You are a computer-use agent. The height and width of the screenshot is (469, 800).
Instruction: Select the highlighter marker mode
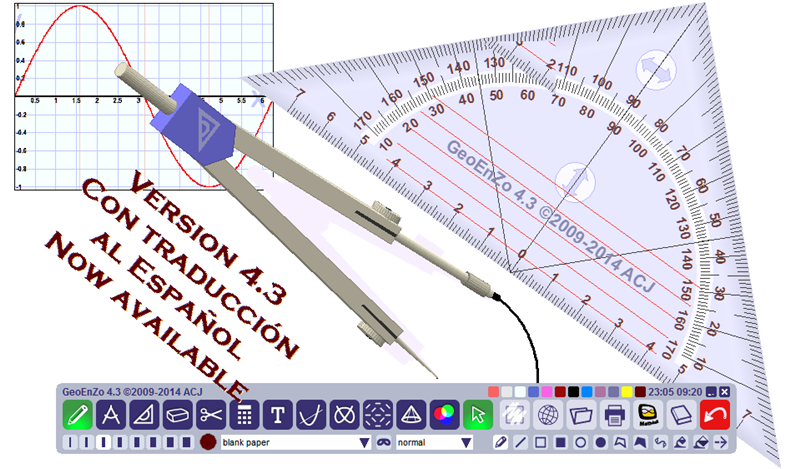pos(680,442)
